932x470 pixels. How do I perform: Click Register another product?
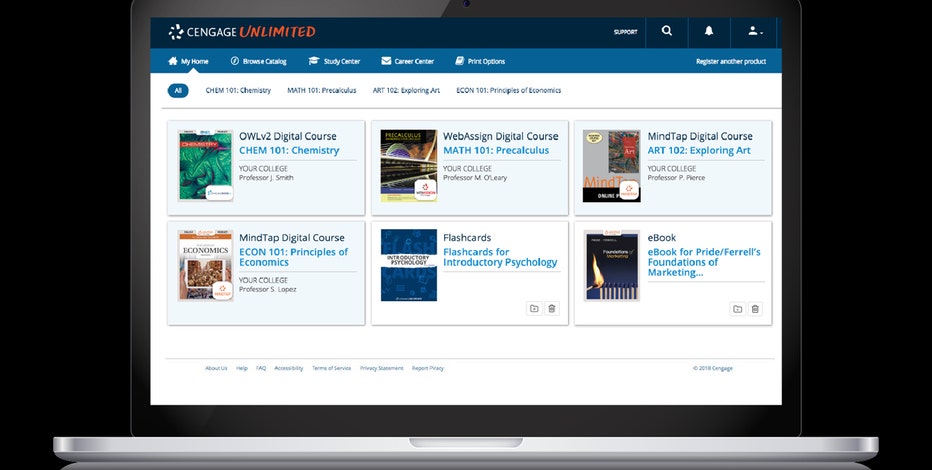pyautogui.click(x=731, y=61)
